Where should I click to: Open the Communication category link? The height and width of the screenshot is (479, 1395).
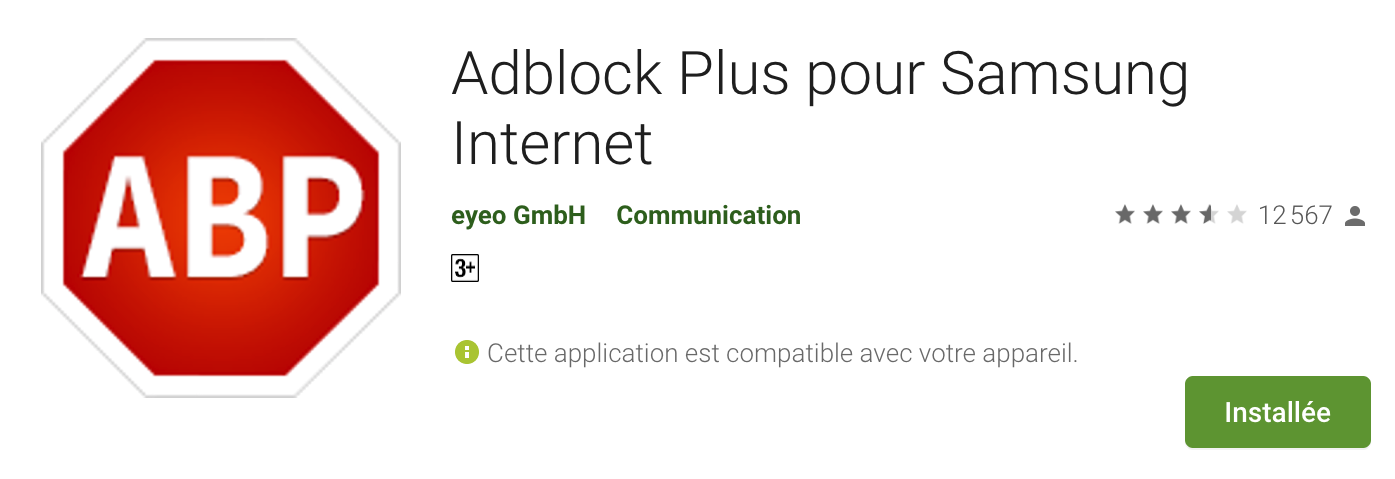pos(708,215)
